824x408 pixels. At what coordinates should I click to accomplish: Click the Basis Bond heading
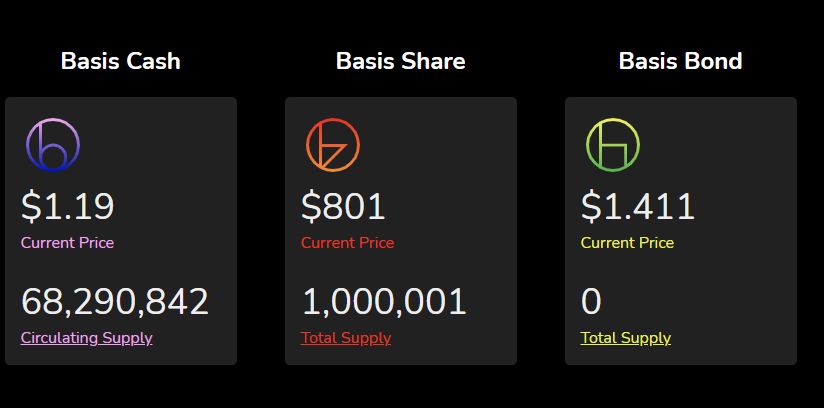(x=681, y=61)
